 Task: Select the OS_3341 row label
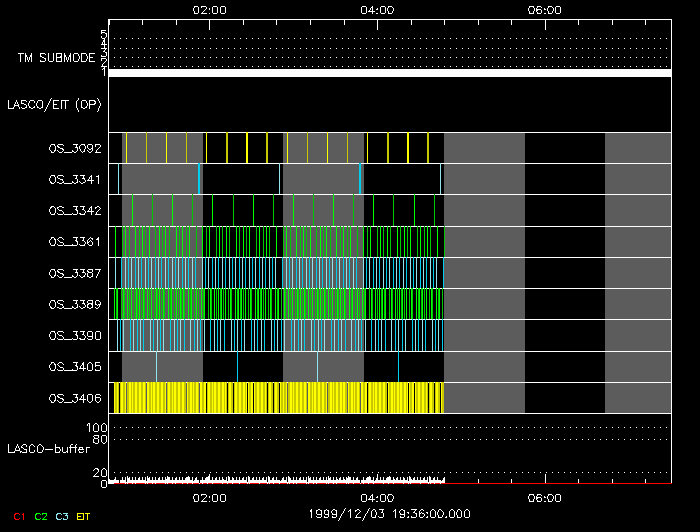(x=75, y=180)
